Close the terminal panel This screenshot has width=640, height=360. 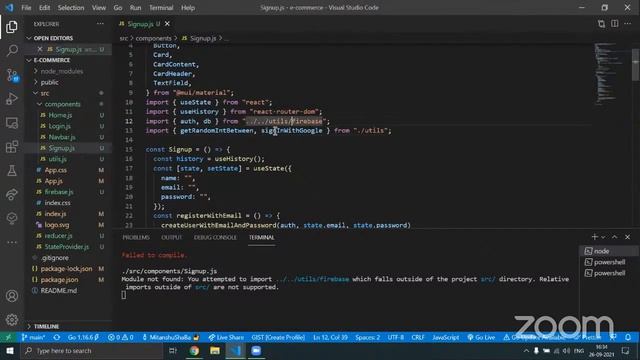pos(628,237)
